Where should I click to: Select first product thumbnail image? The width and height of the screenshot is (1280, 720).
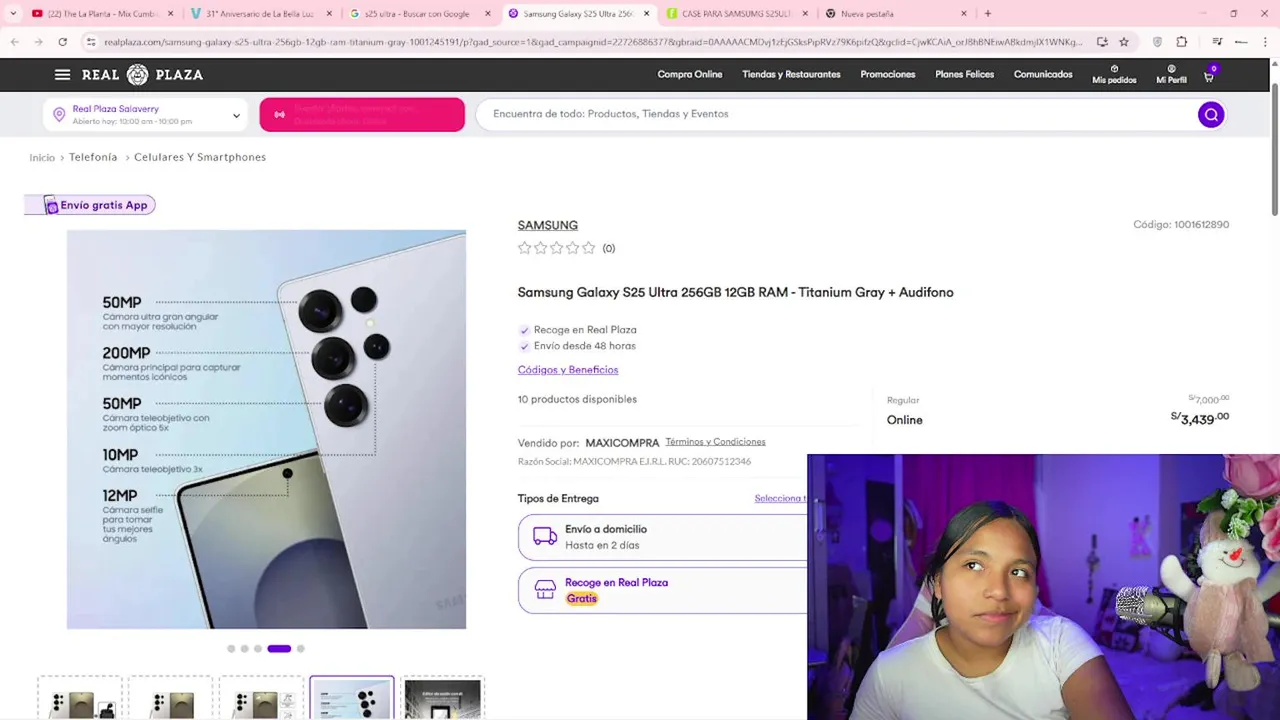[x=80, y=699]
